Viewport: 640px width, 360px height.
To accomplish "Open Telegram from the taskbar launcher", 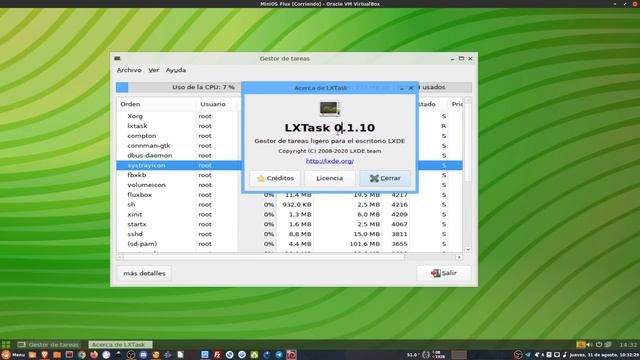I will click(279, 355).
